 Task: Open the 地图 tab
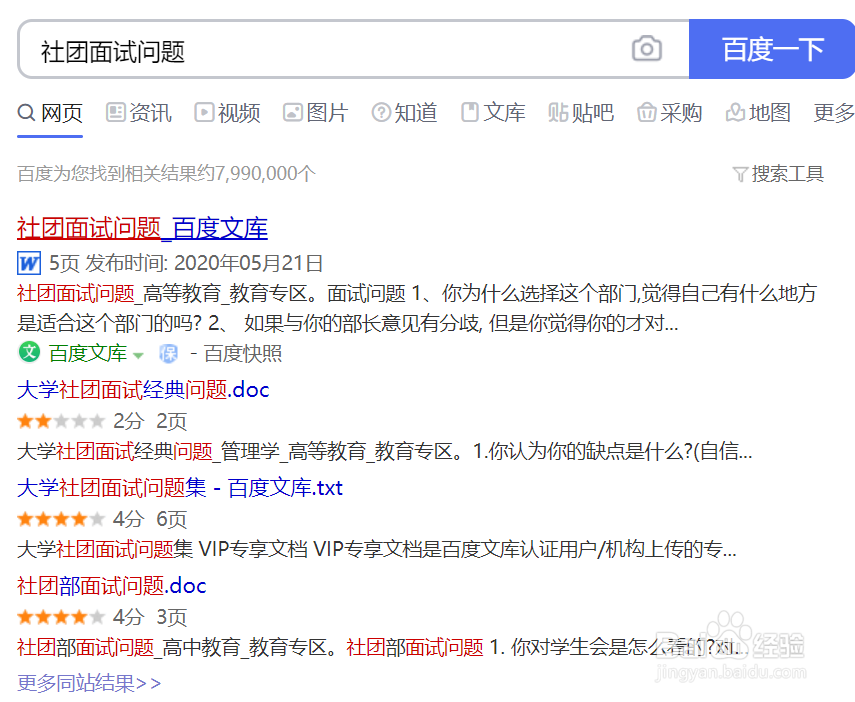click(x=758, y=113)
